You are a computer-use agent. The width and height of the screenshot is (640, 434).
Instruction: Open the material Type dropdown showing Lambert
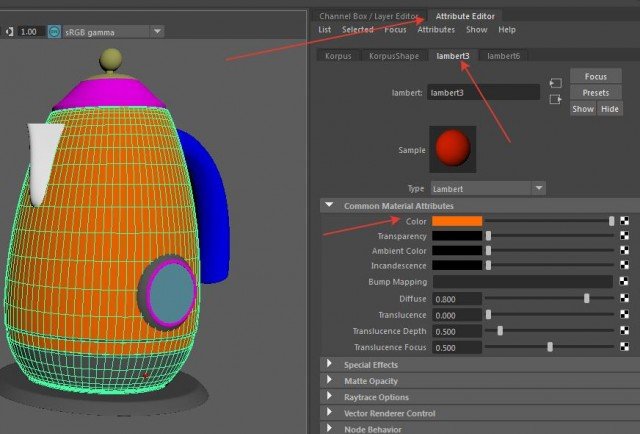486,188
